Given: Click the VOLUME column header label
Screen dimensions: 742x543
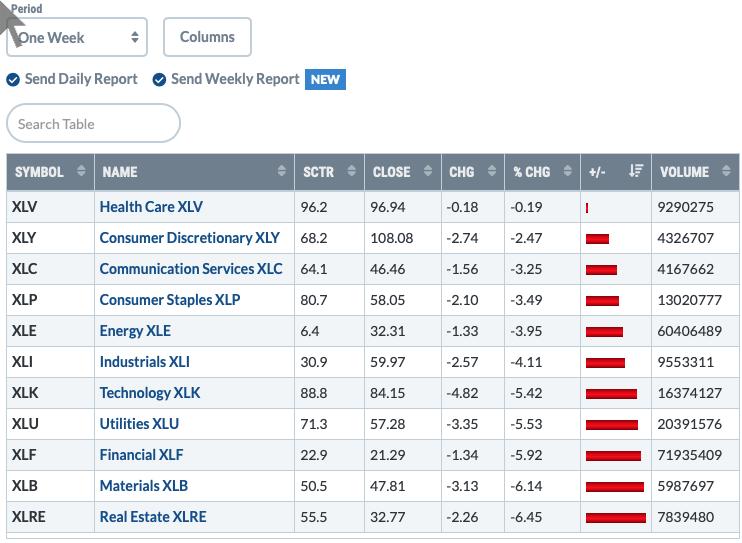Looking at the screenshot, I should [684, 171].
